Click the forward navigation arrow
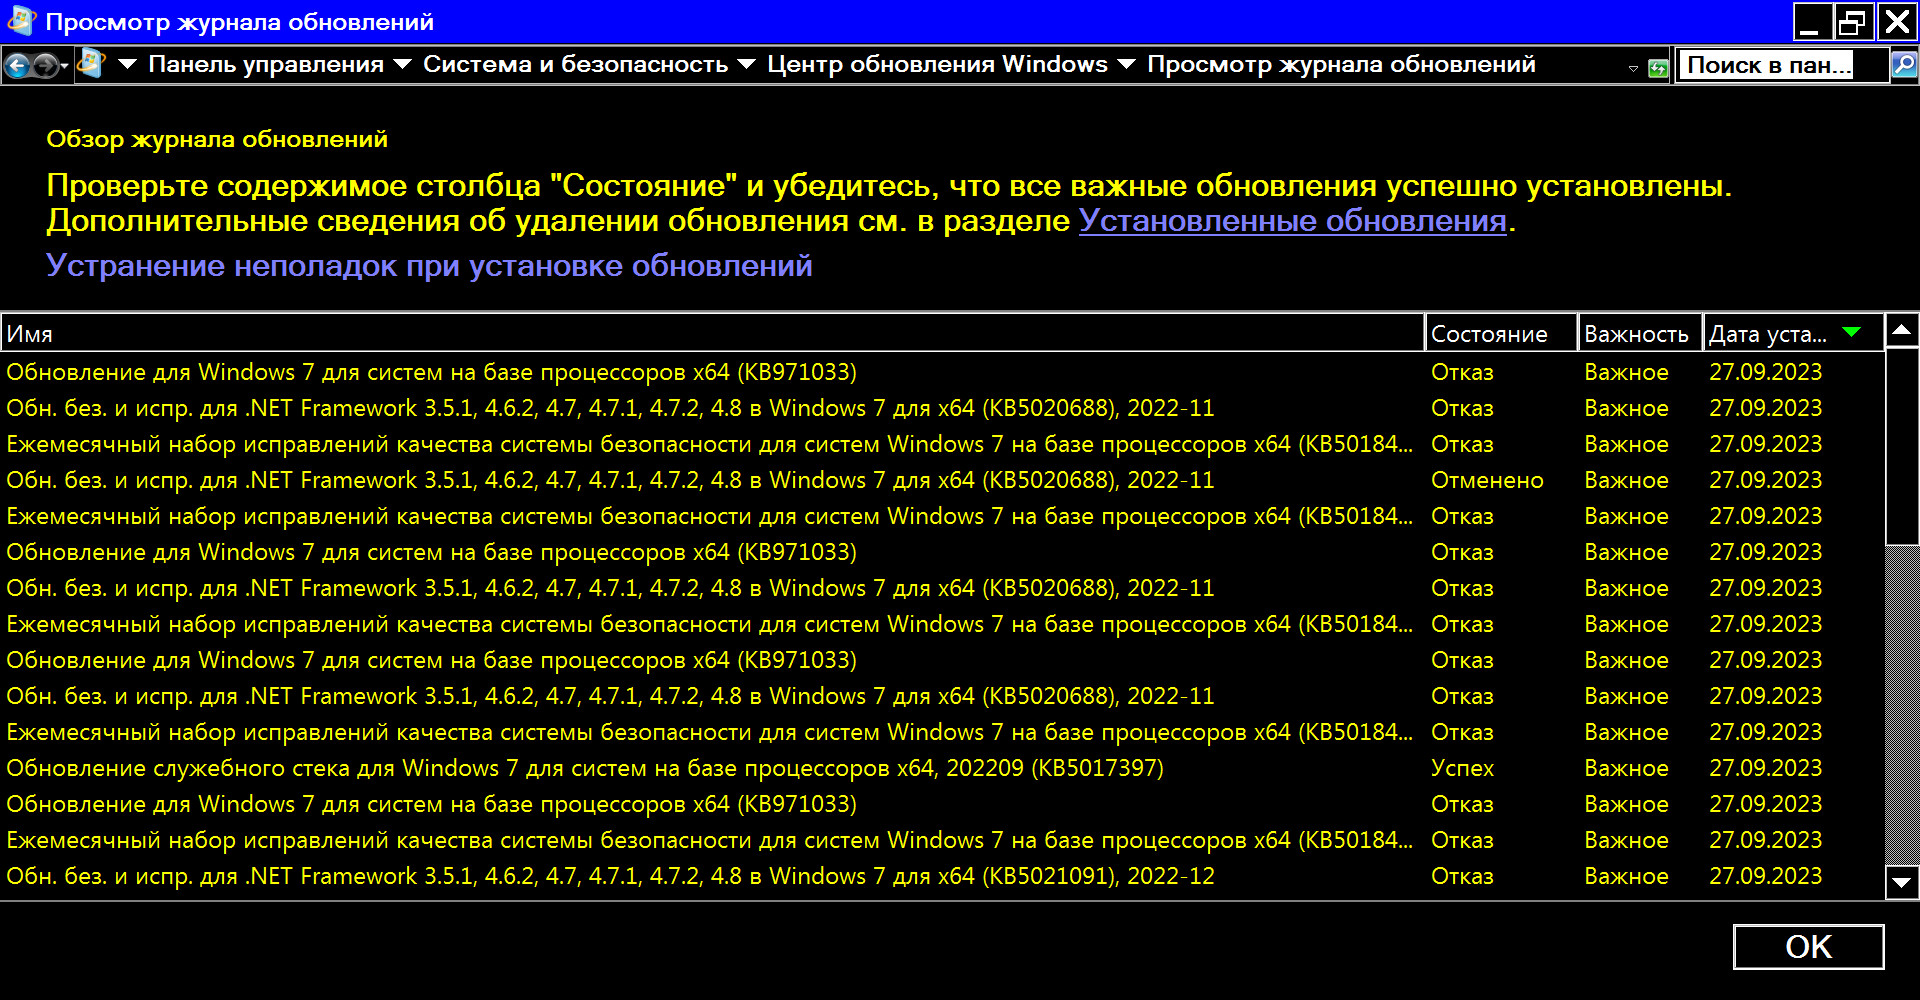Image resolution: width=1920 pixels, height=1000 pixels. [45, 66]
